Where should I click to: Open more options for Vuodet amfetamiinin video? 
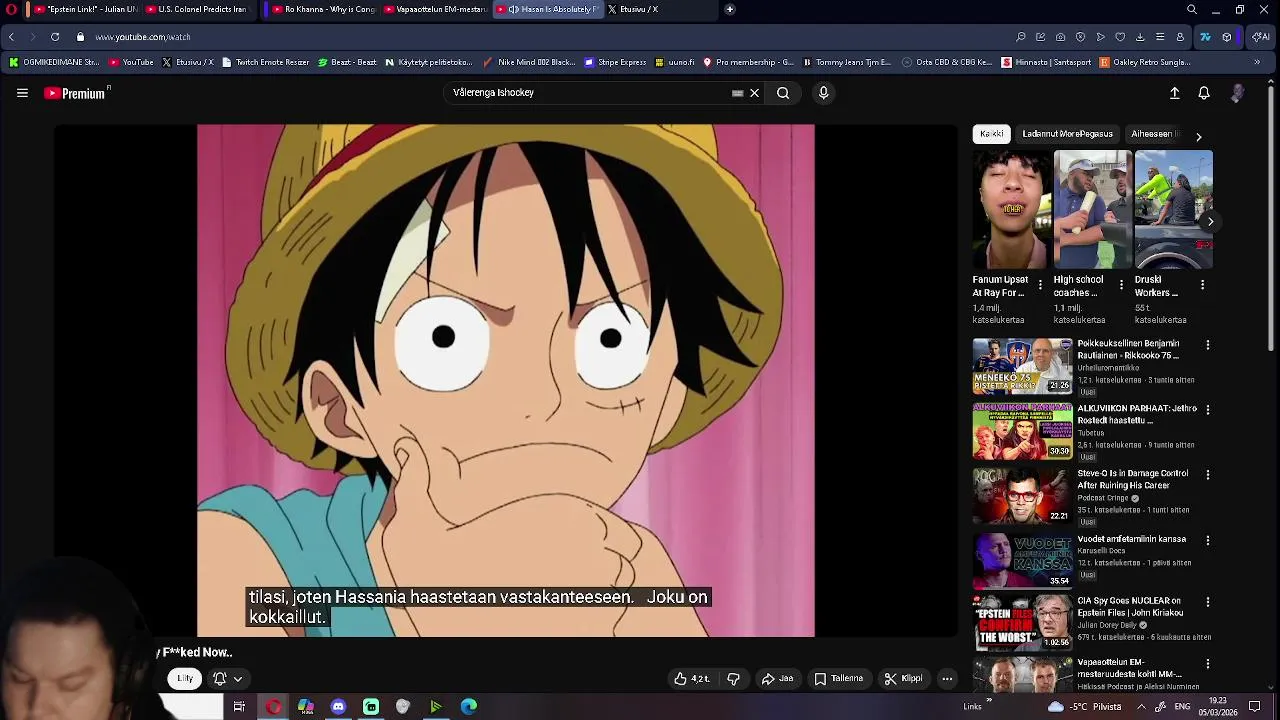[1208, 540]
